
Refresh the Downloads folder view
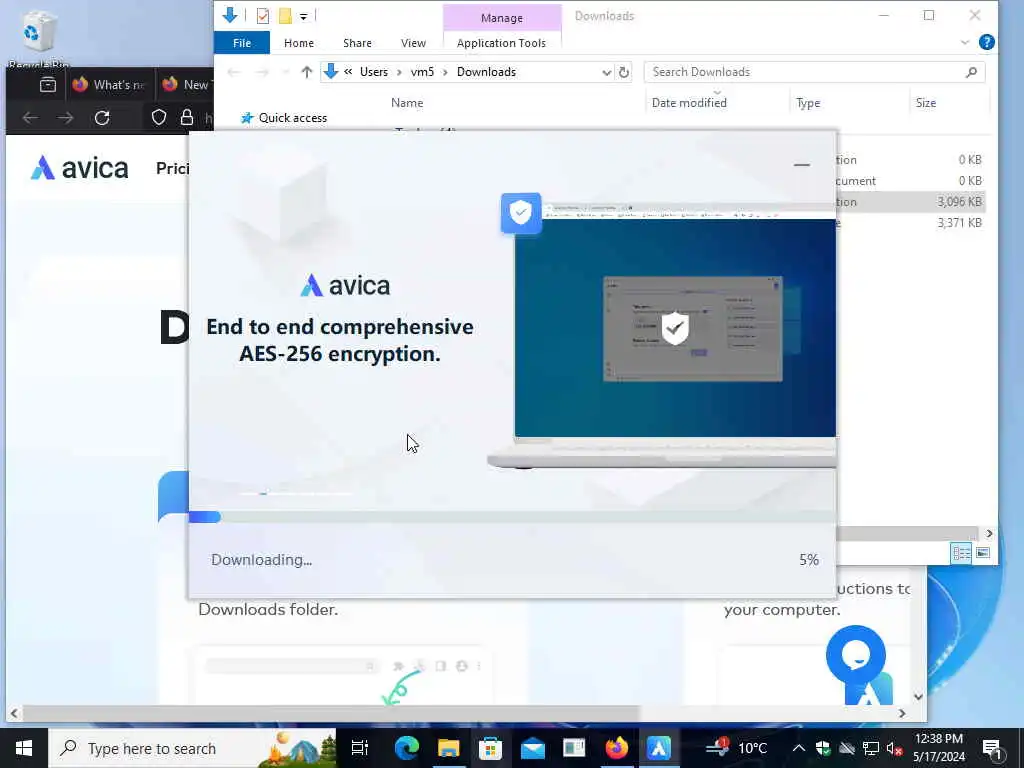[624, 72]
